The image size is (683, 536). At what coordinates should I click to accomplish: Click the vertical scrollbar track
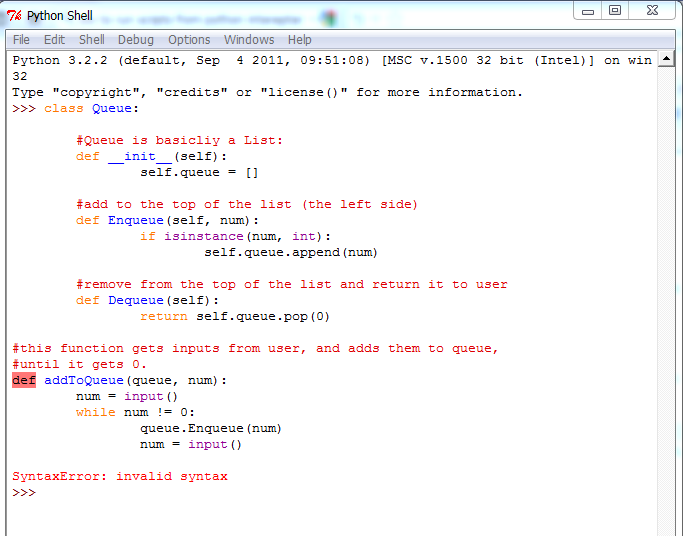666,300
